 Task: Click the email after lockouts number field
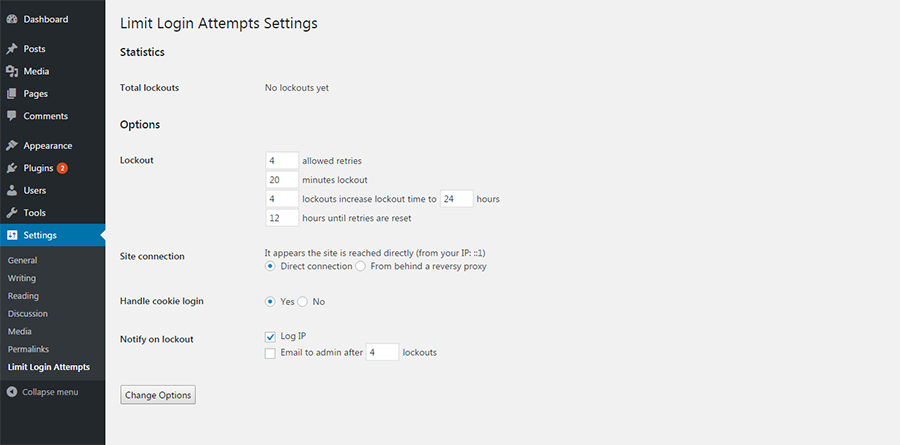(x=382, y=353)
